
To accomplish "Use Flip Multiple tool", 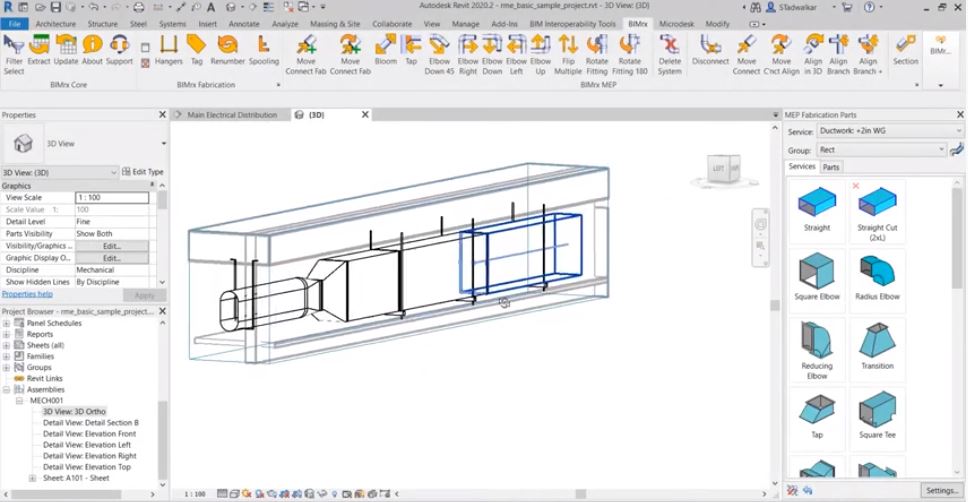I will click(x=568, y=54).
